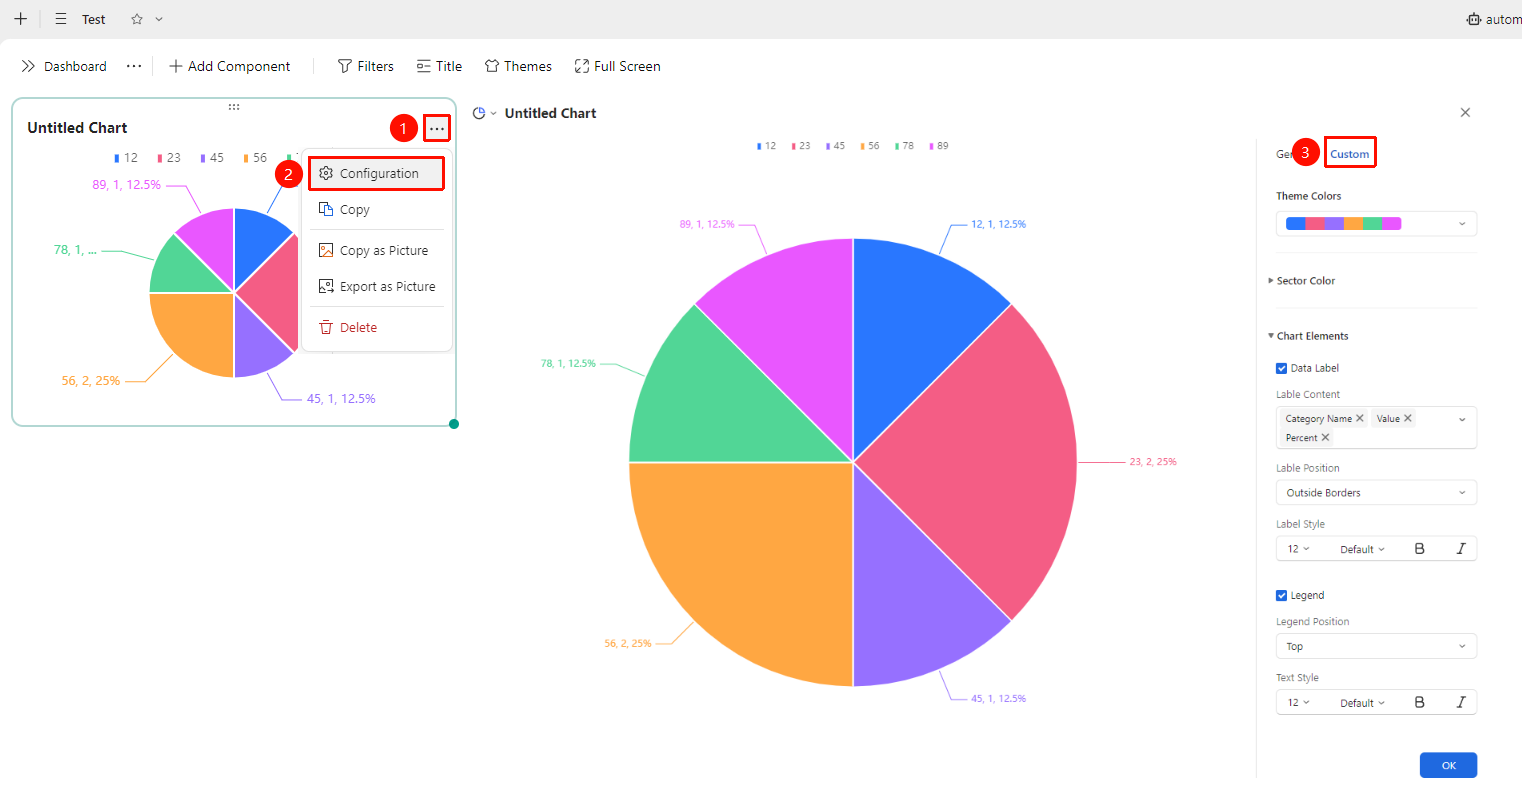
Task: Enter Full Screen mode
Action: 617,66
